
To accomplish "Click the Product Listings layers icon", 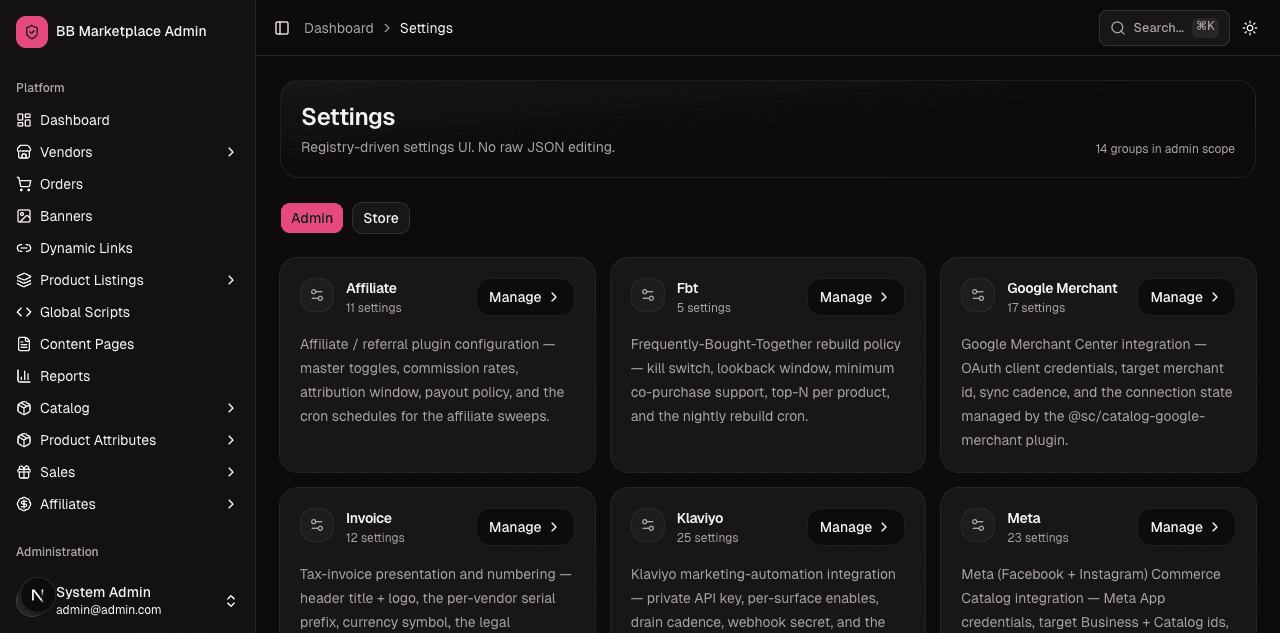I will pyautogui.click(x=24, y=280).
